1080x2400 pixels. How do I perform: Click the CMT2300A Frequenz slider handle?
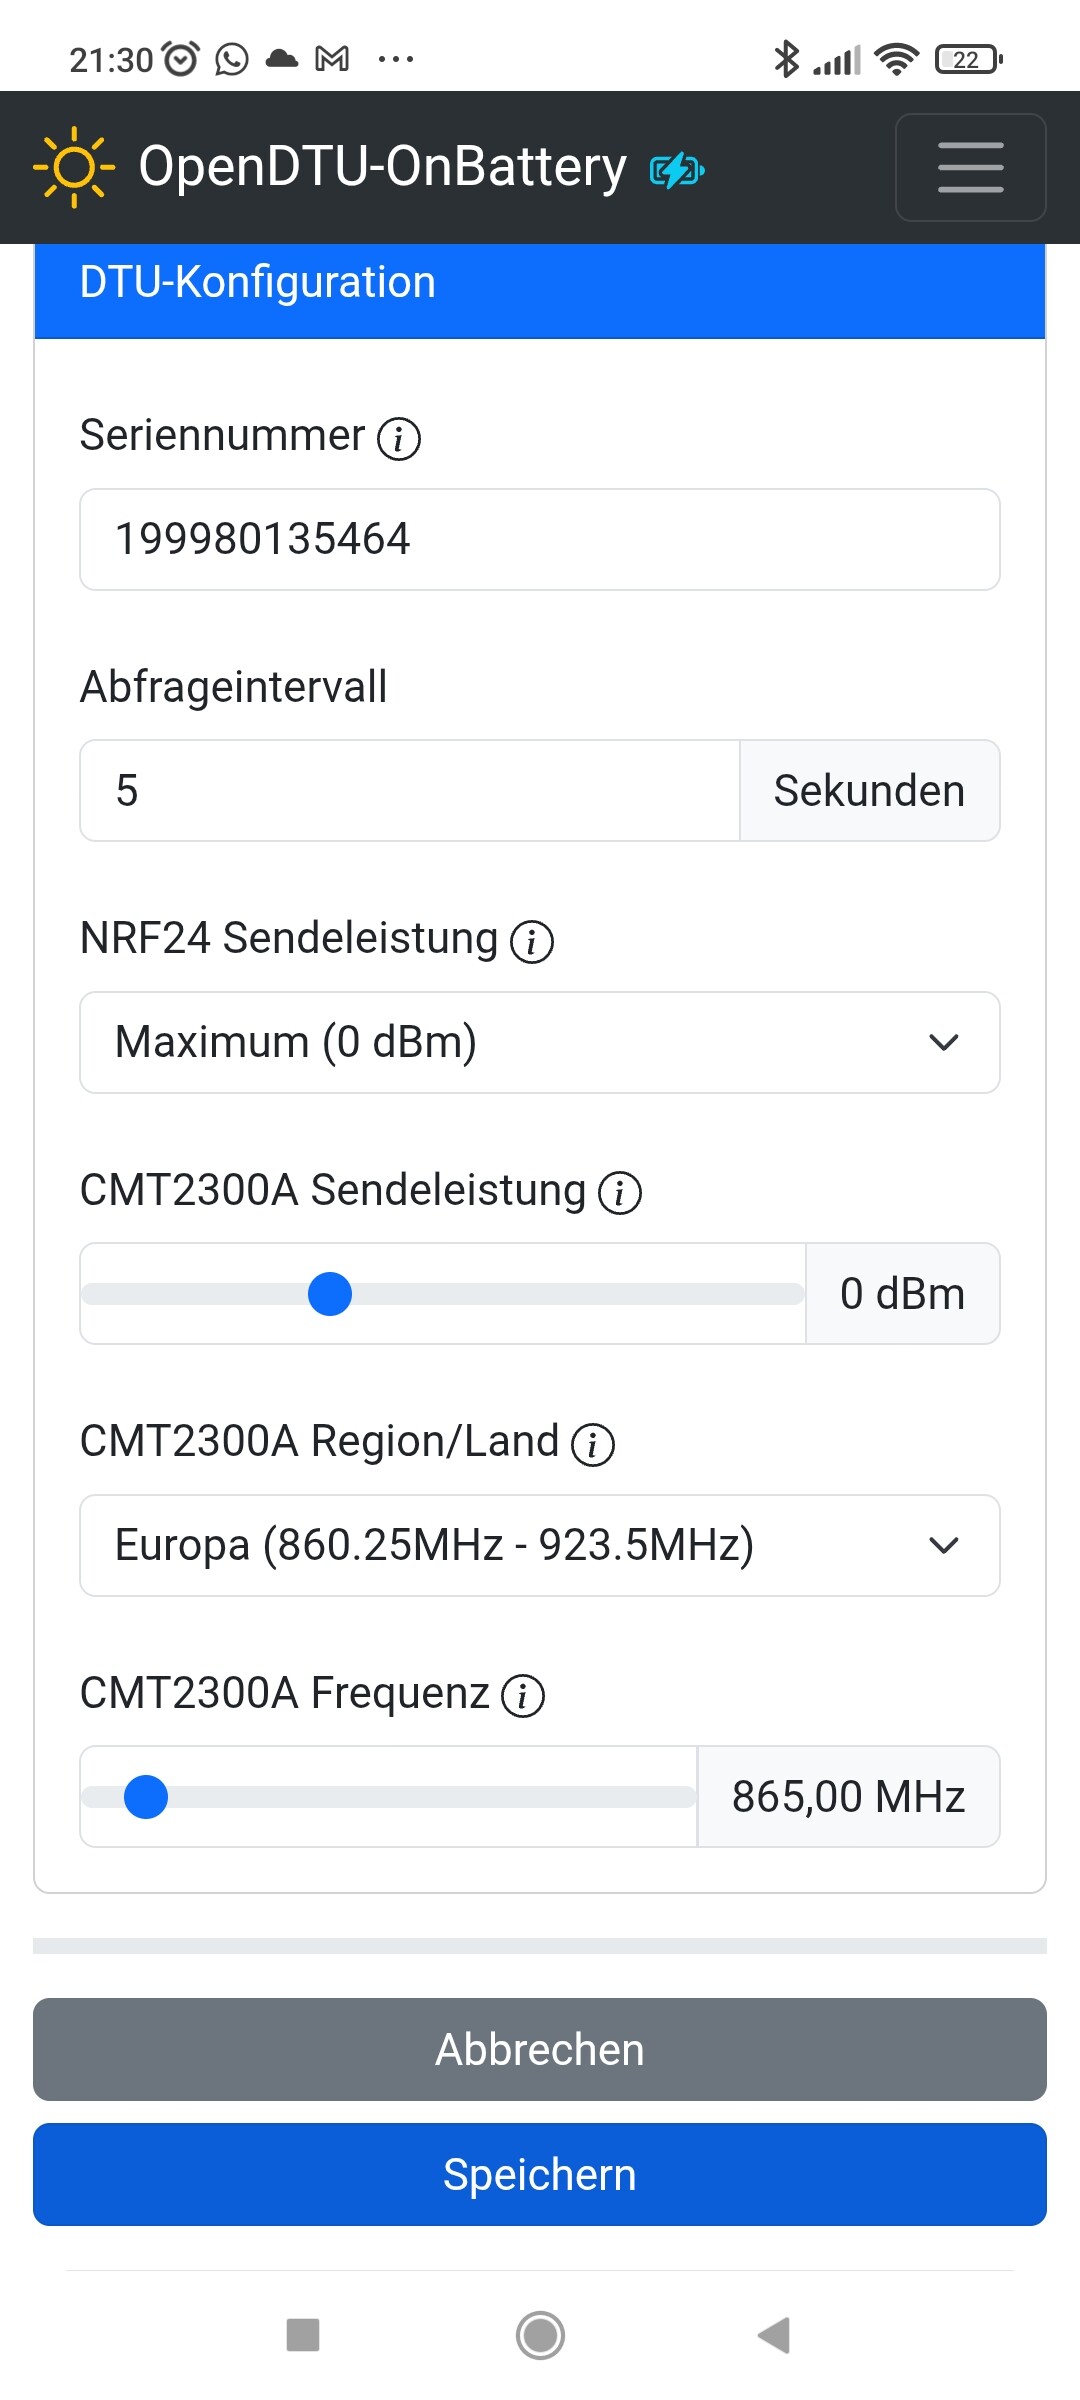[x=146, y=1797]
